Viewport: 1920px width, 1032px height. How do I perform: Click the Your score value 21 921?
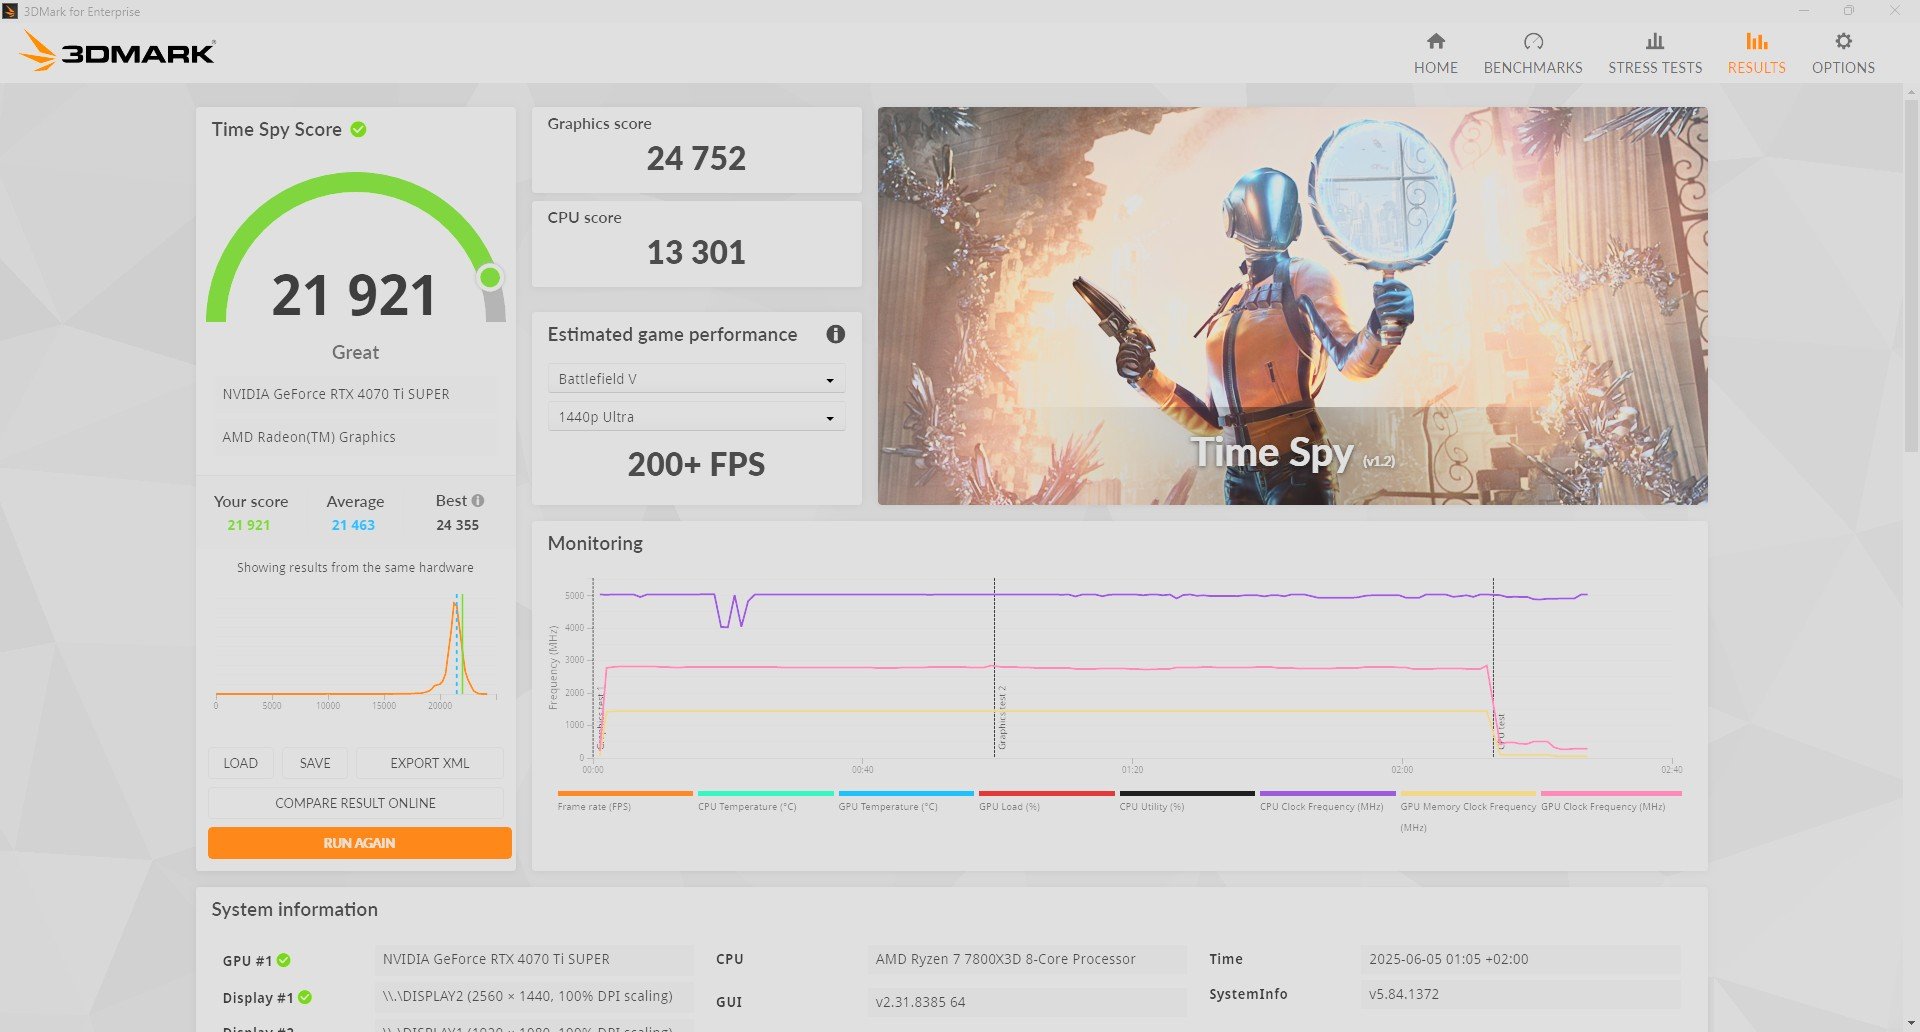pyautogui.click(x=248, y=525)
